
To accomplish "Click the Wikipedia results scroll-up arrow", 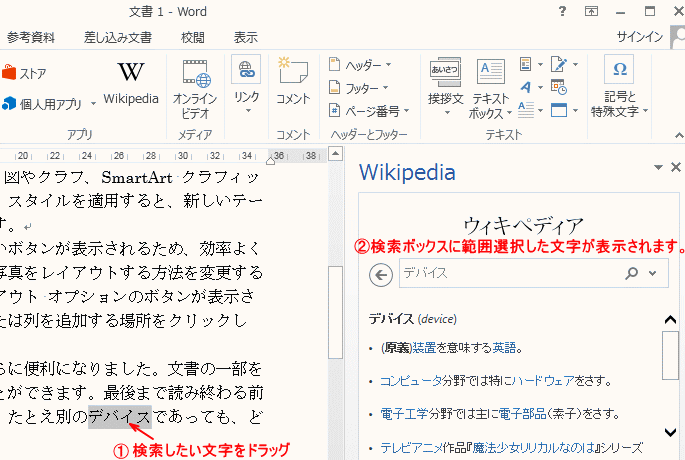I will 670,320.
